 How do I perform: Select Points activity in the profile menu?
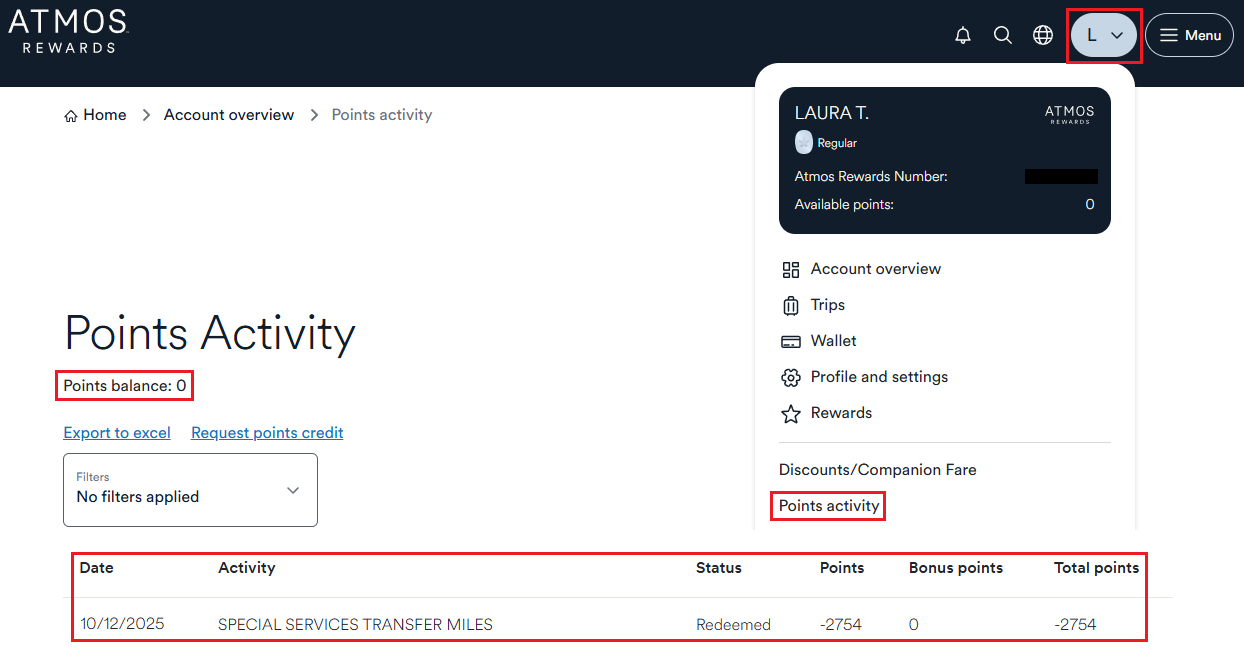pyautogui.click(x=829, y=506)
